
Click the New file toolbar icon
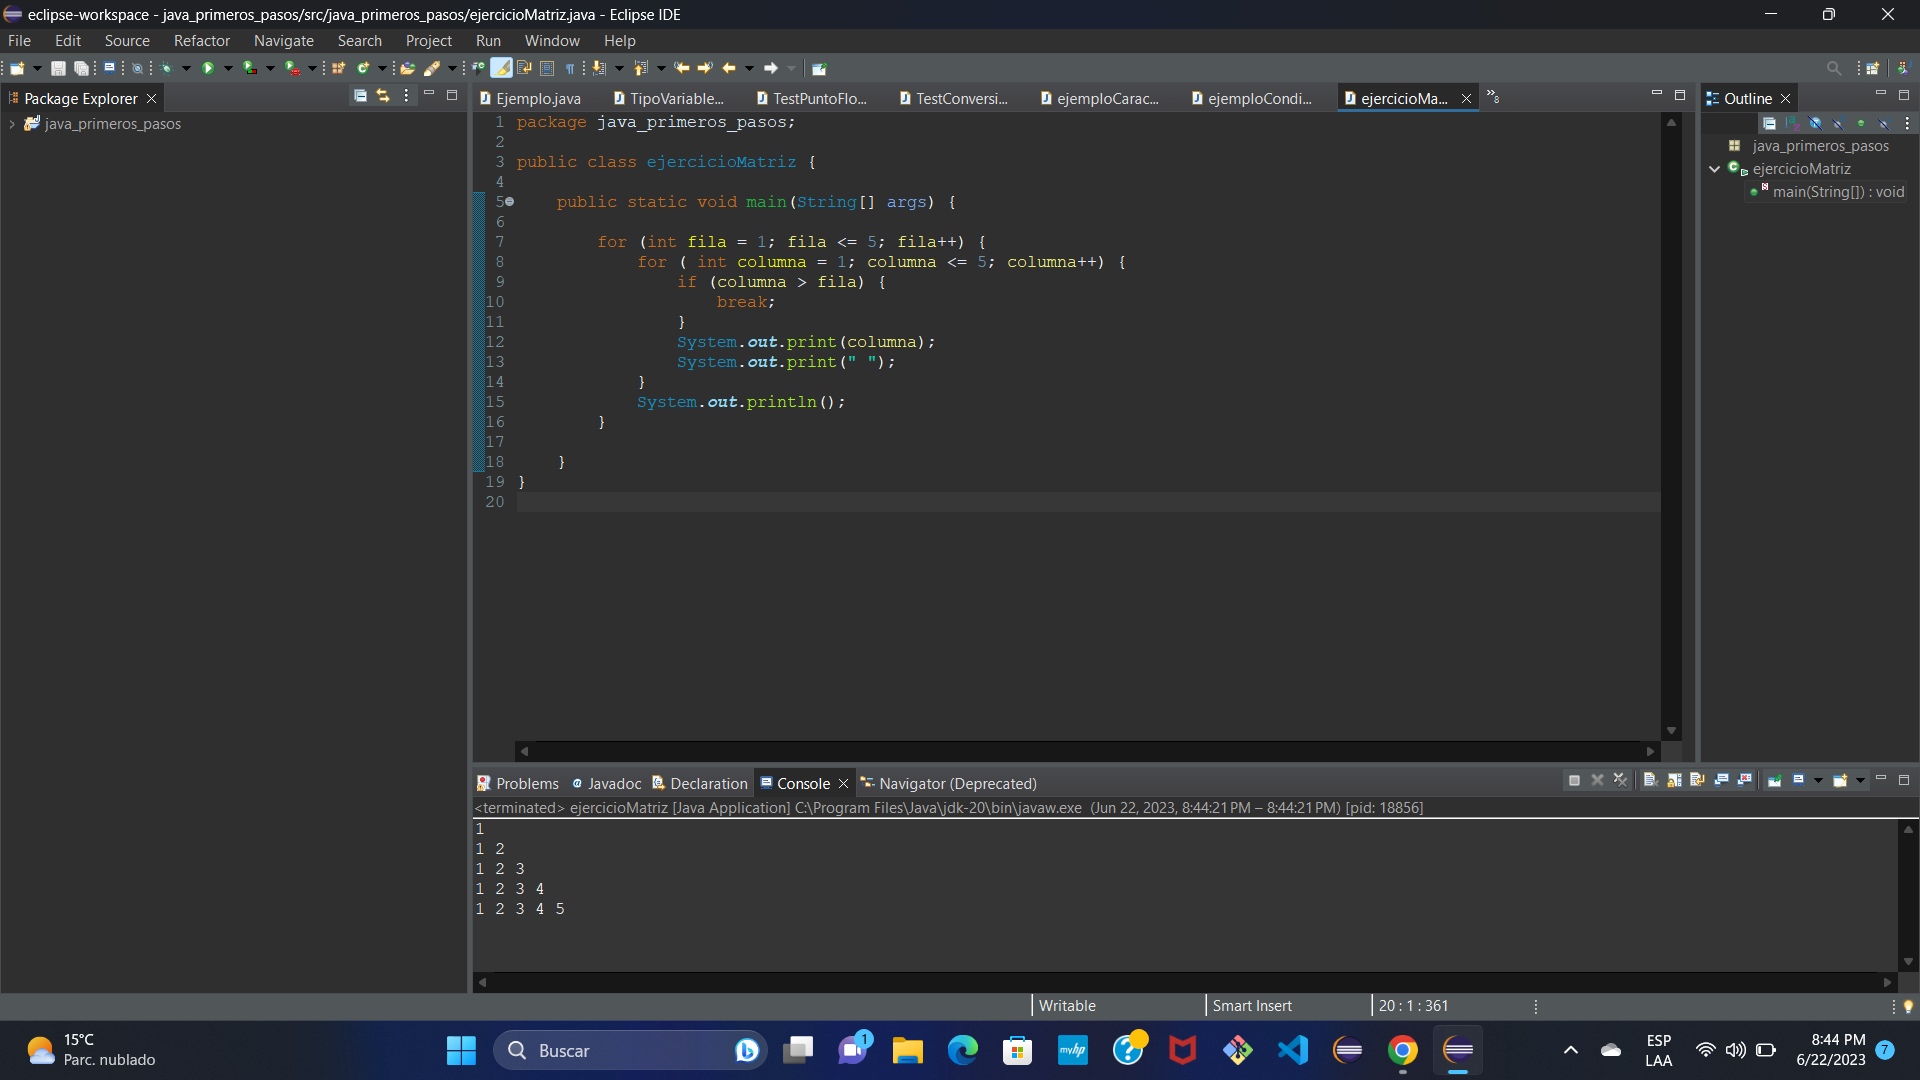[17, 68]
